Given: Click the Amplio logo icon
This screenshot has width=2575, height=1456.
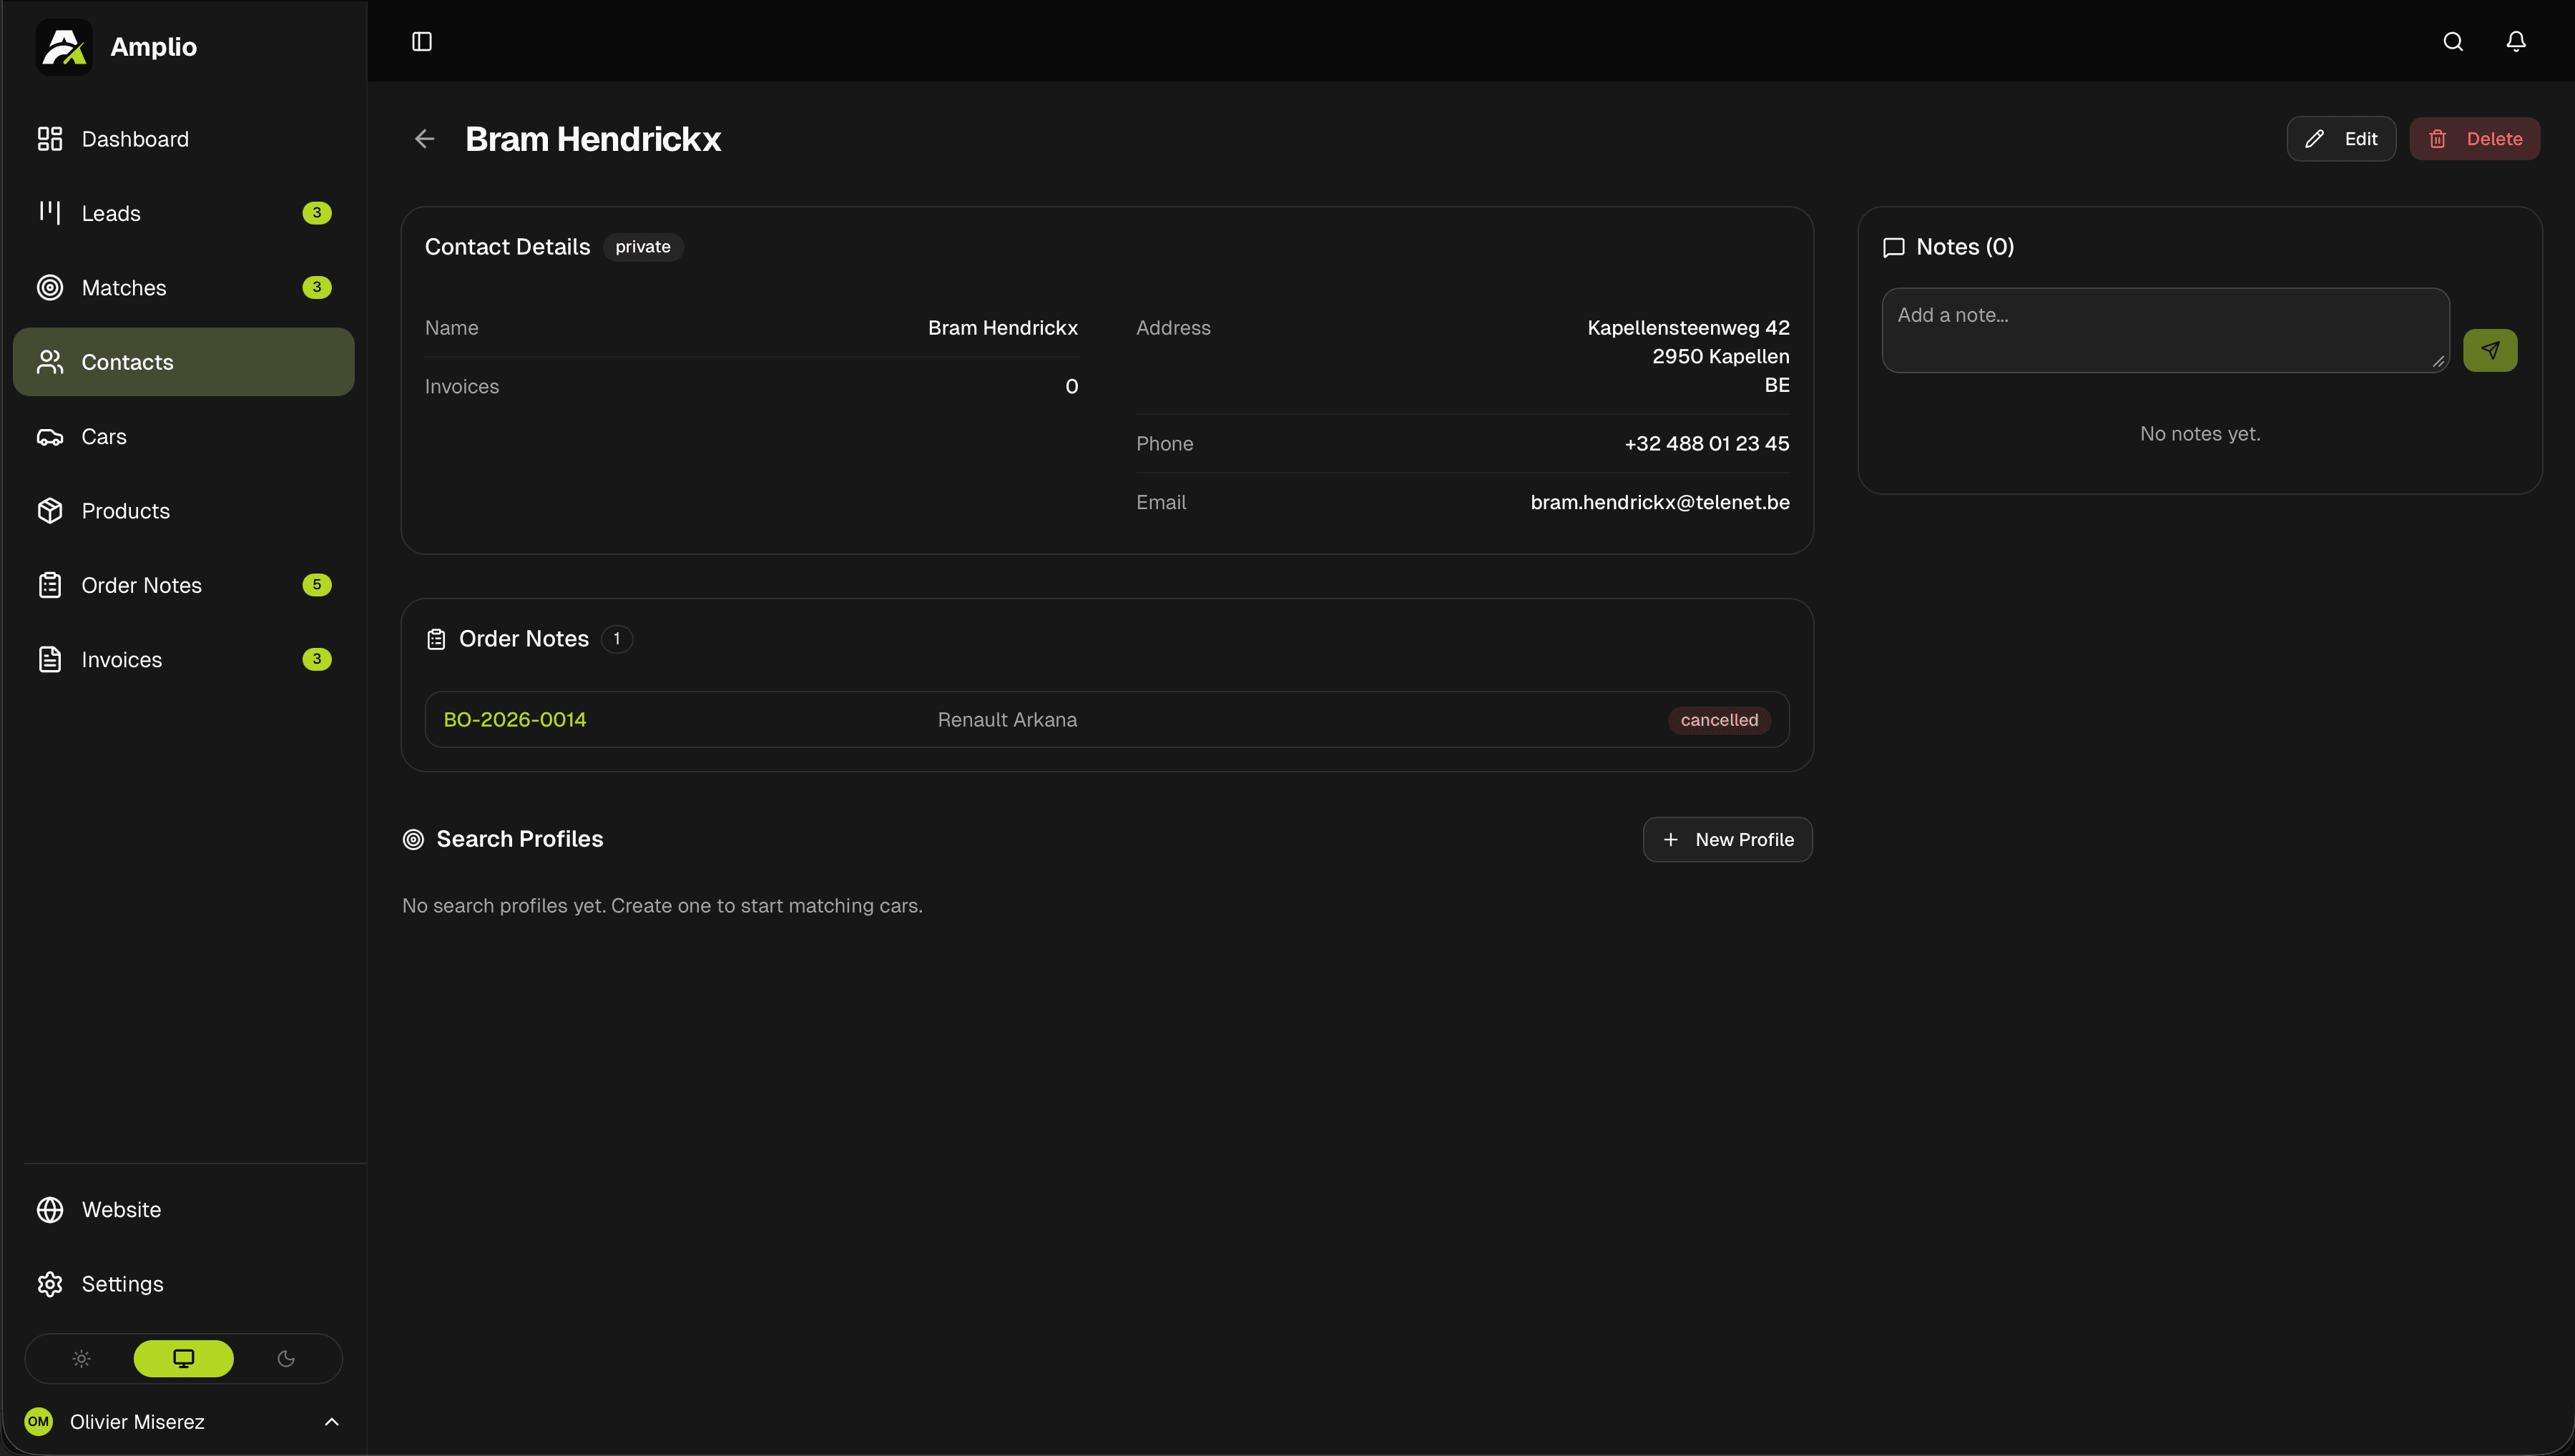Looking at the screenshot, I should [x=64, y=46].
